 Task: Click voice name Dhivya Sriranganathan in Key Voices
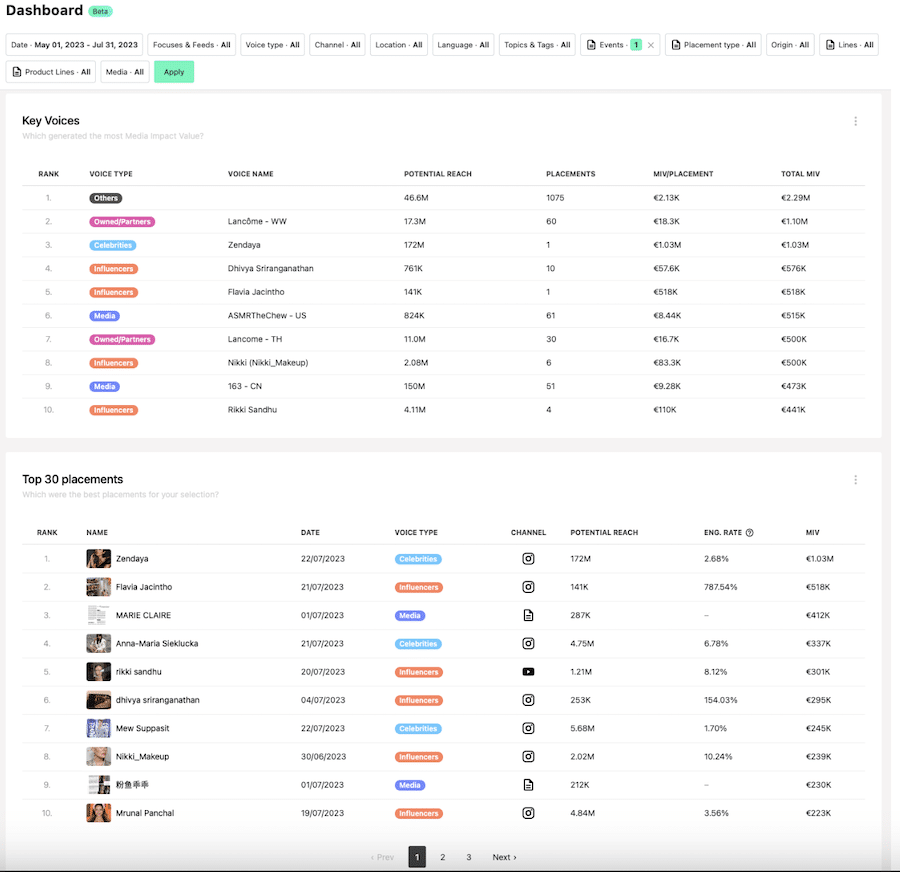[270, 269]
